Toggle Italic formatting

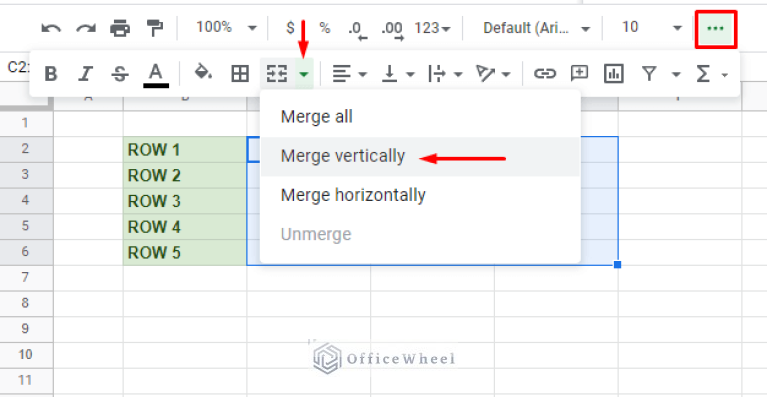coord(85,74)
